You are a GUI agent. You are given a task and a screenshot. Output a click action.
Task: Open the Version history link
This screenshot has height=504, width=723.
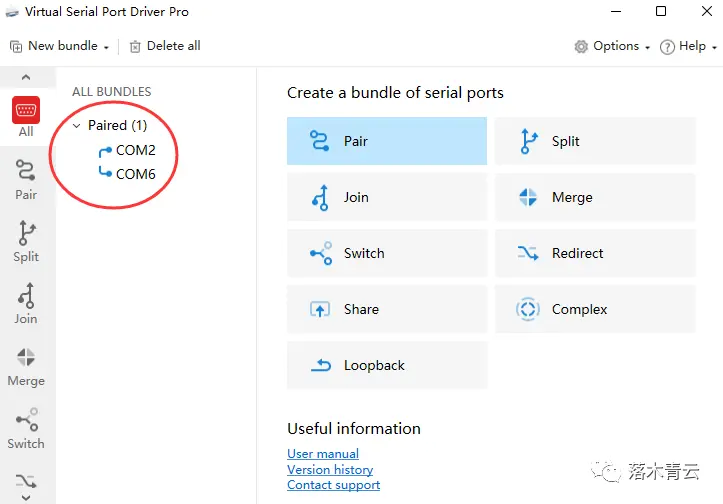(330, 470)
